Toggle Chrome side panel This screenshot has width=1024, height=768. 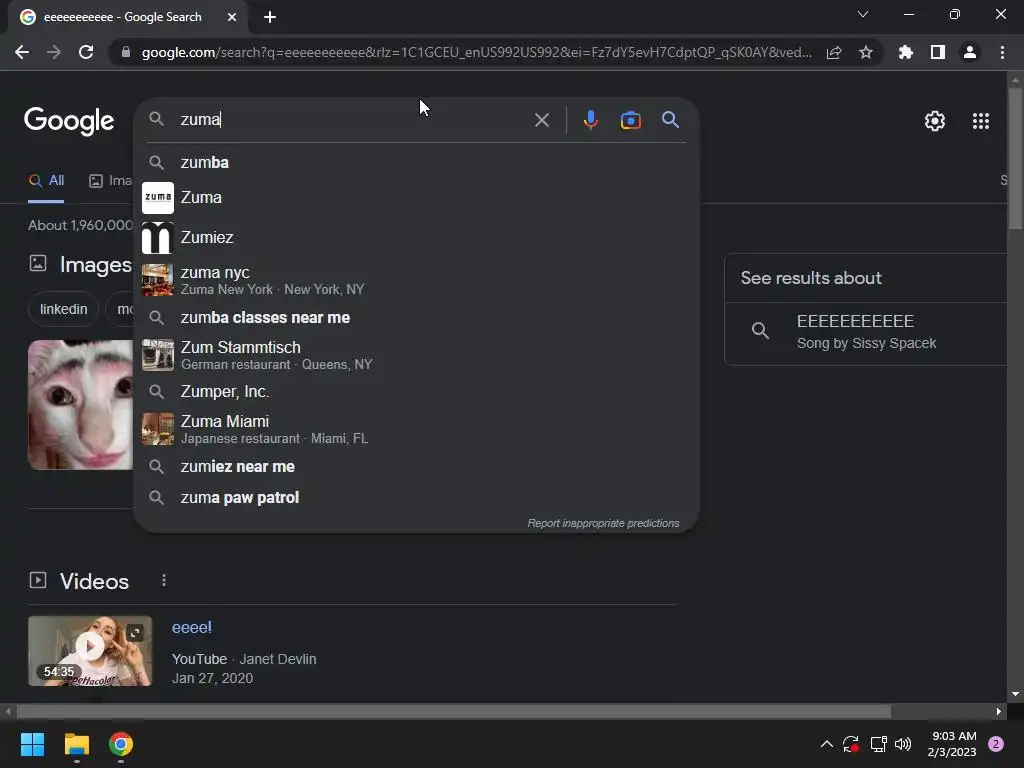(938, 52)
